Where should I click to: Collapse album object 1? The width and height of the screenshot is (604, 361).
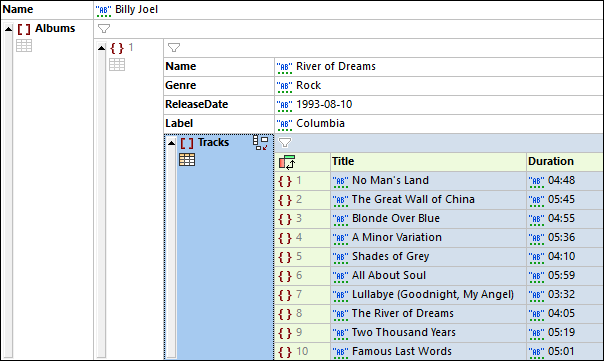pos(101,48)
